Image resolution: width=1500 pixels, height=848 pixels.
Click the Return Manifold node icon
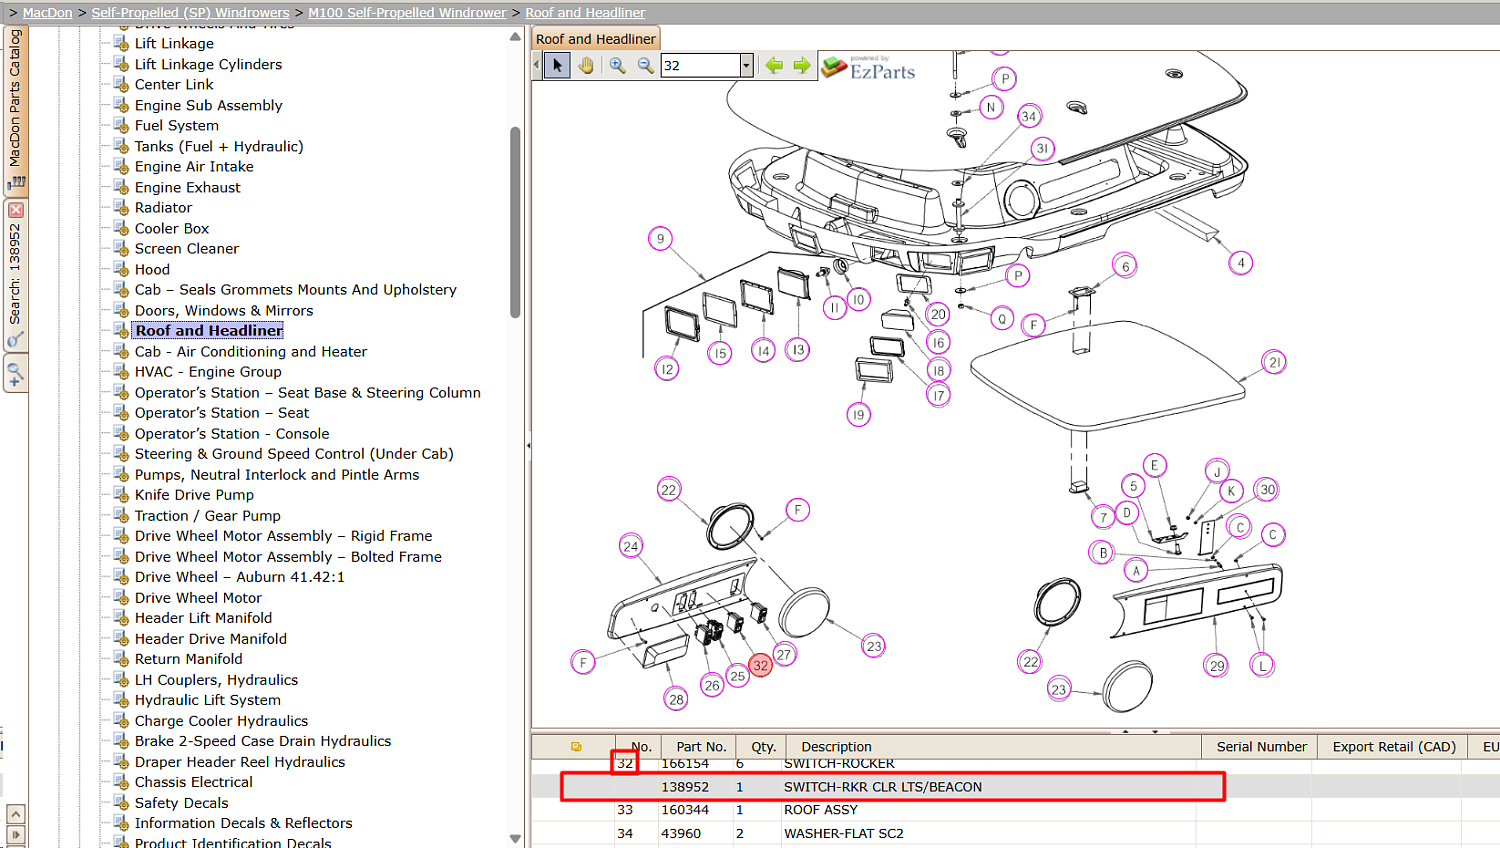tap(121, 659)
